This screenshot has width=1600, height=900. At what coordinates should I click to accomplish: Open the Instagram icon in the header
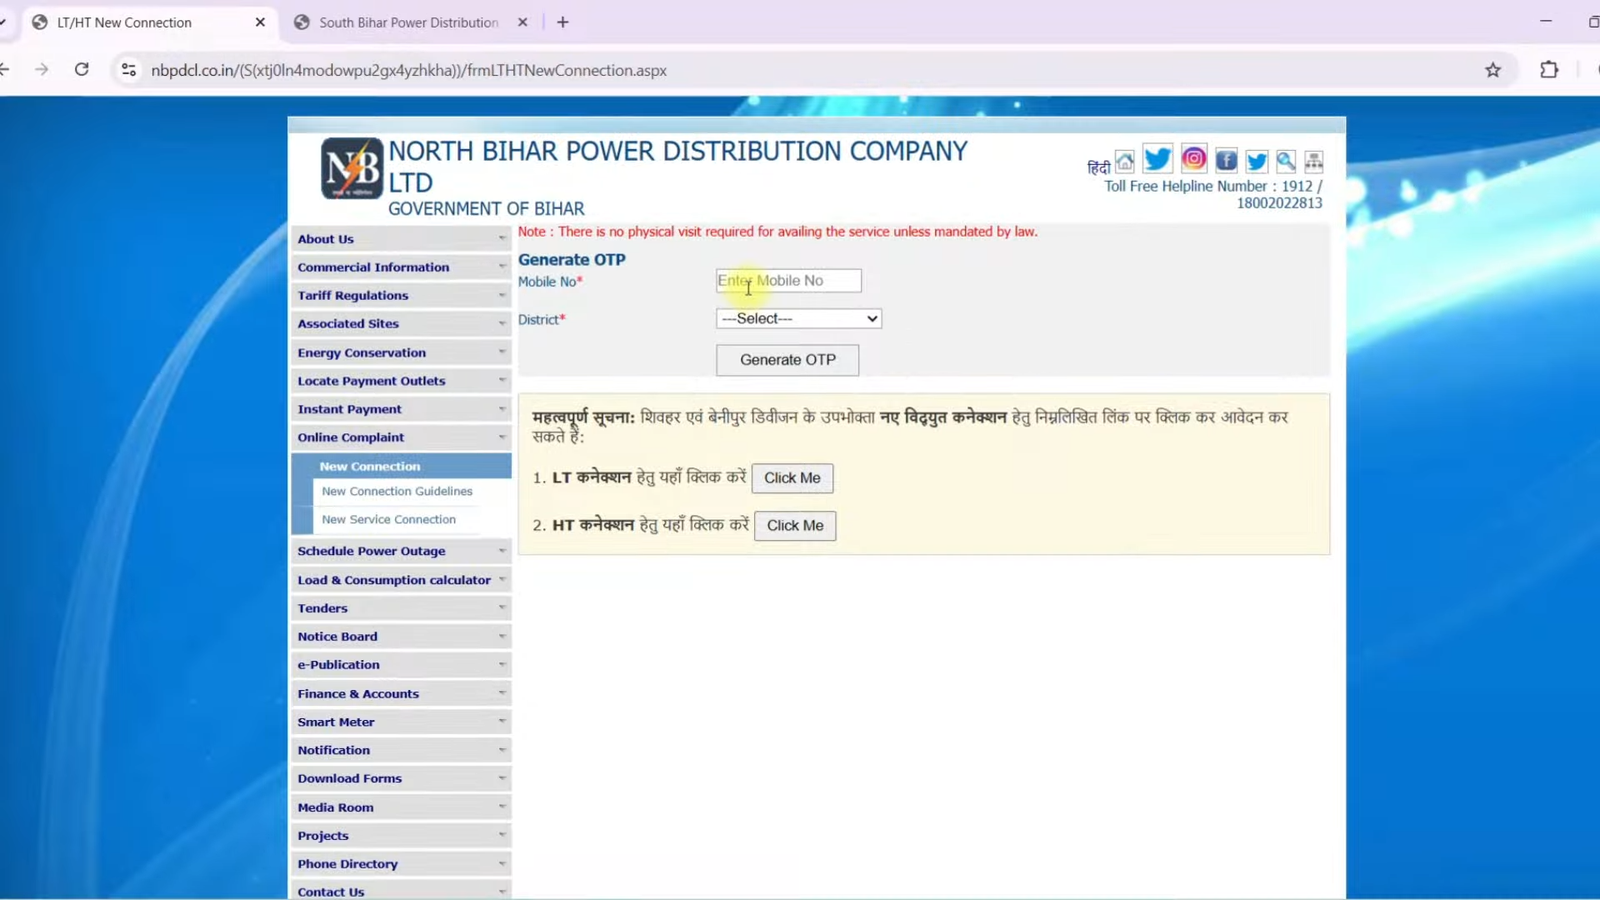(1192, 158)
